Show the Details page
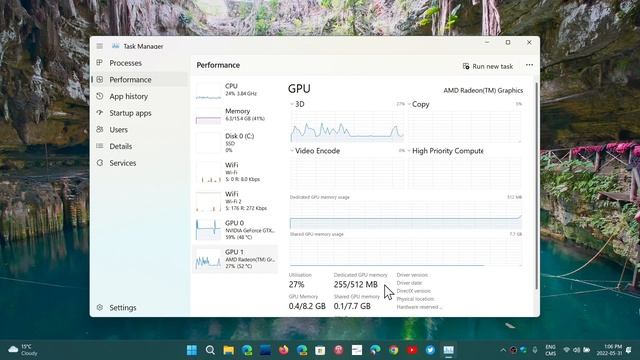Image resolution: width=640 pixels, height=360 pixels. [139, 146]
